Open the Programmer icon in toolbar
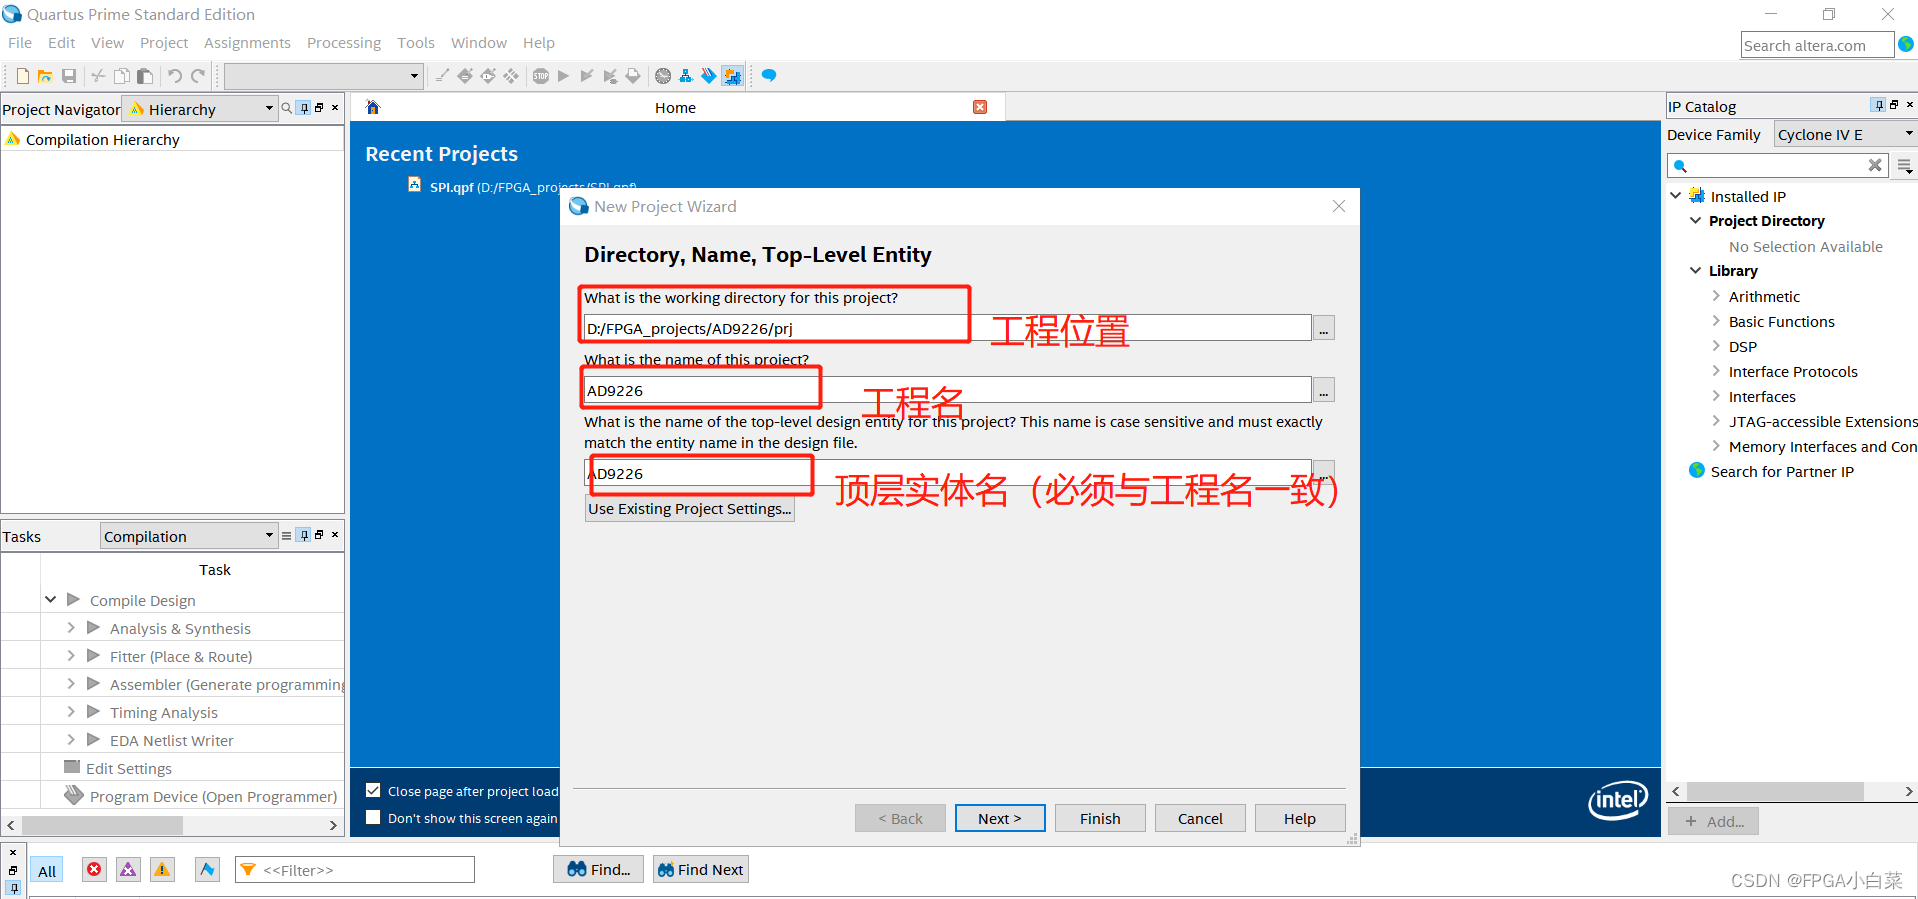1918x899 pixels. point(708,76)
